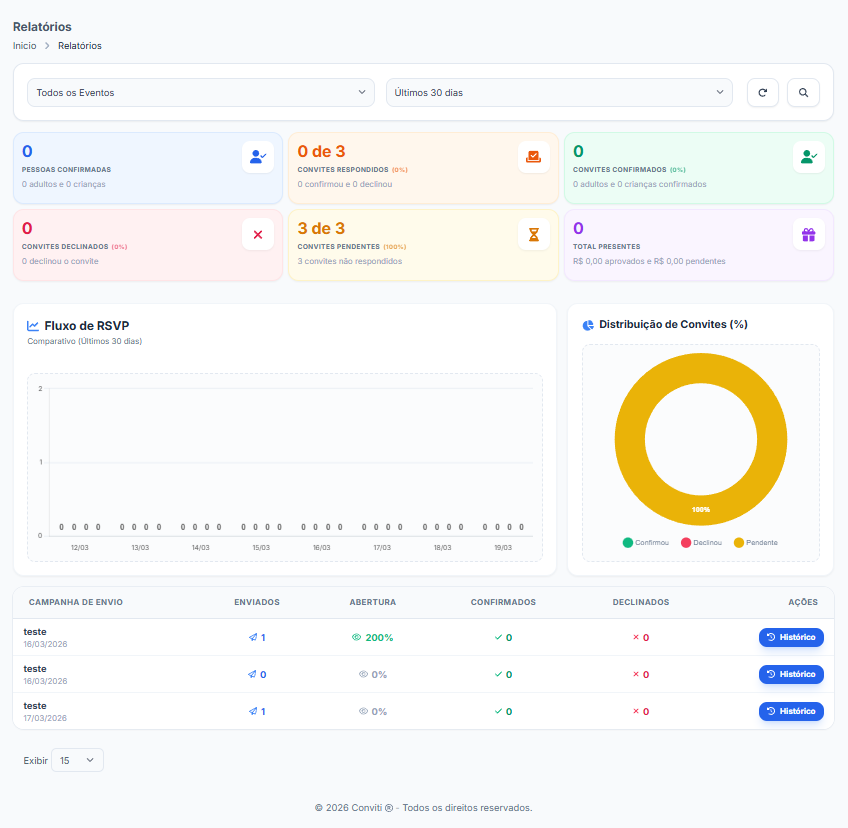Toggle the Pendente legend item
The image size is (848, 828).
pyautogui.click(x=755, y=542)
